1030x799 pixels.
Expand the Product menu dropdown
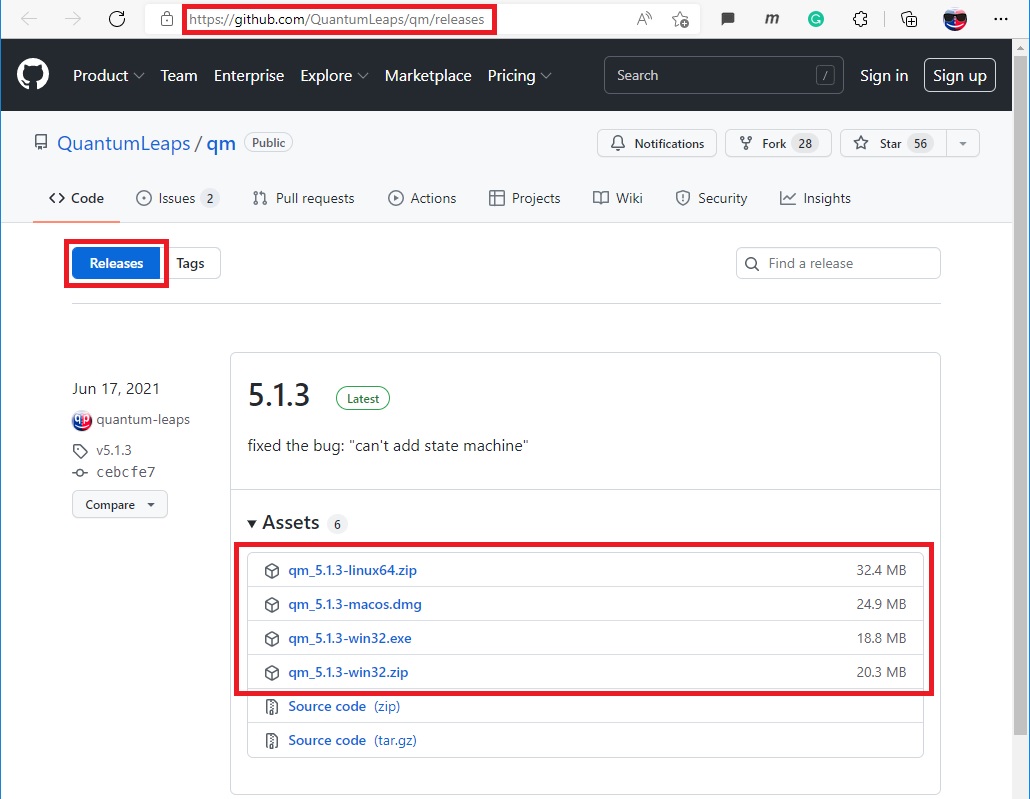[108, 76]
